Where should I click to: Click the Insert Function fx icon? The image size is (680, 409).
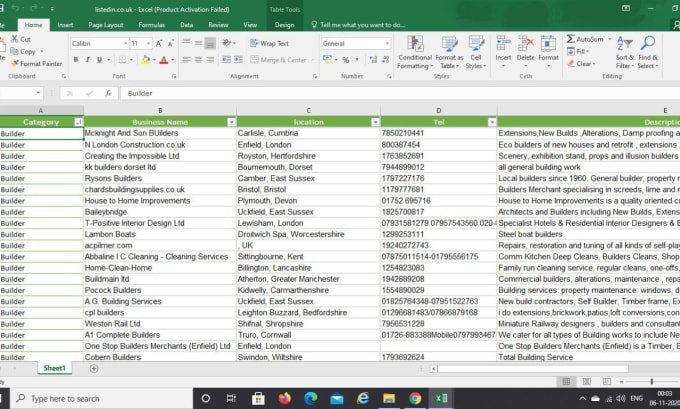point(108,93)
